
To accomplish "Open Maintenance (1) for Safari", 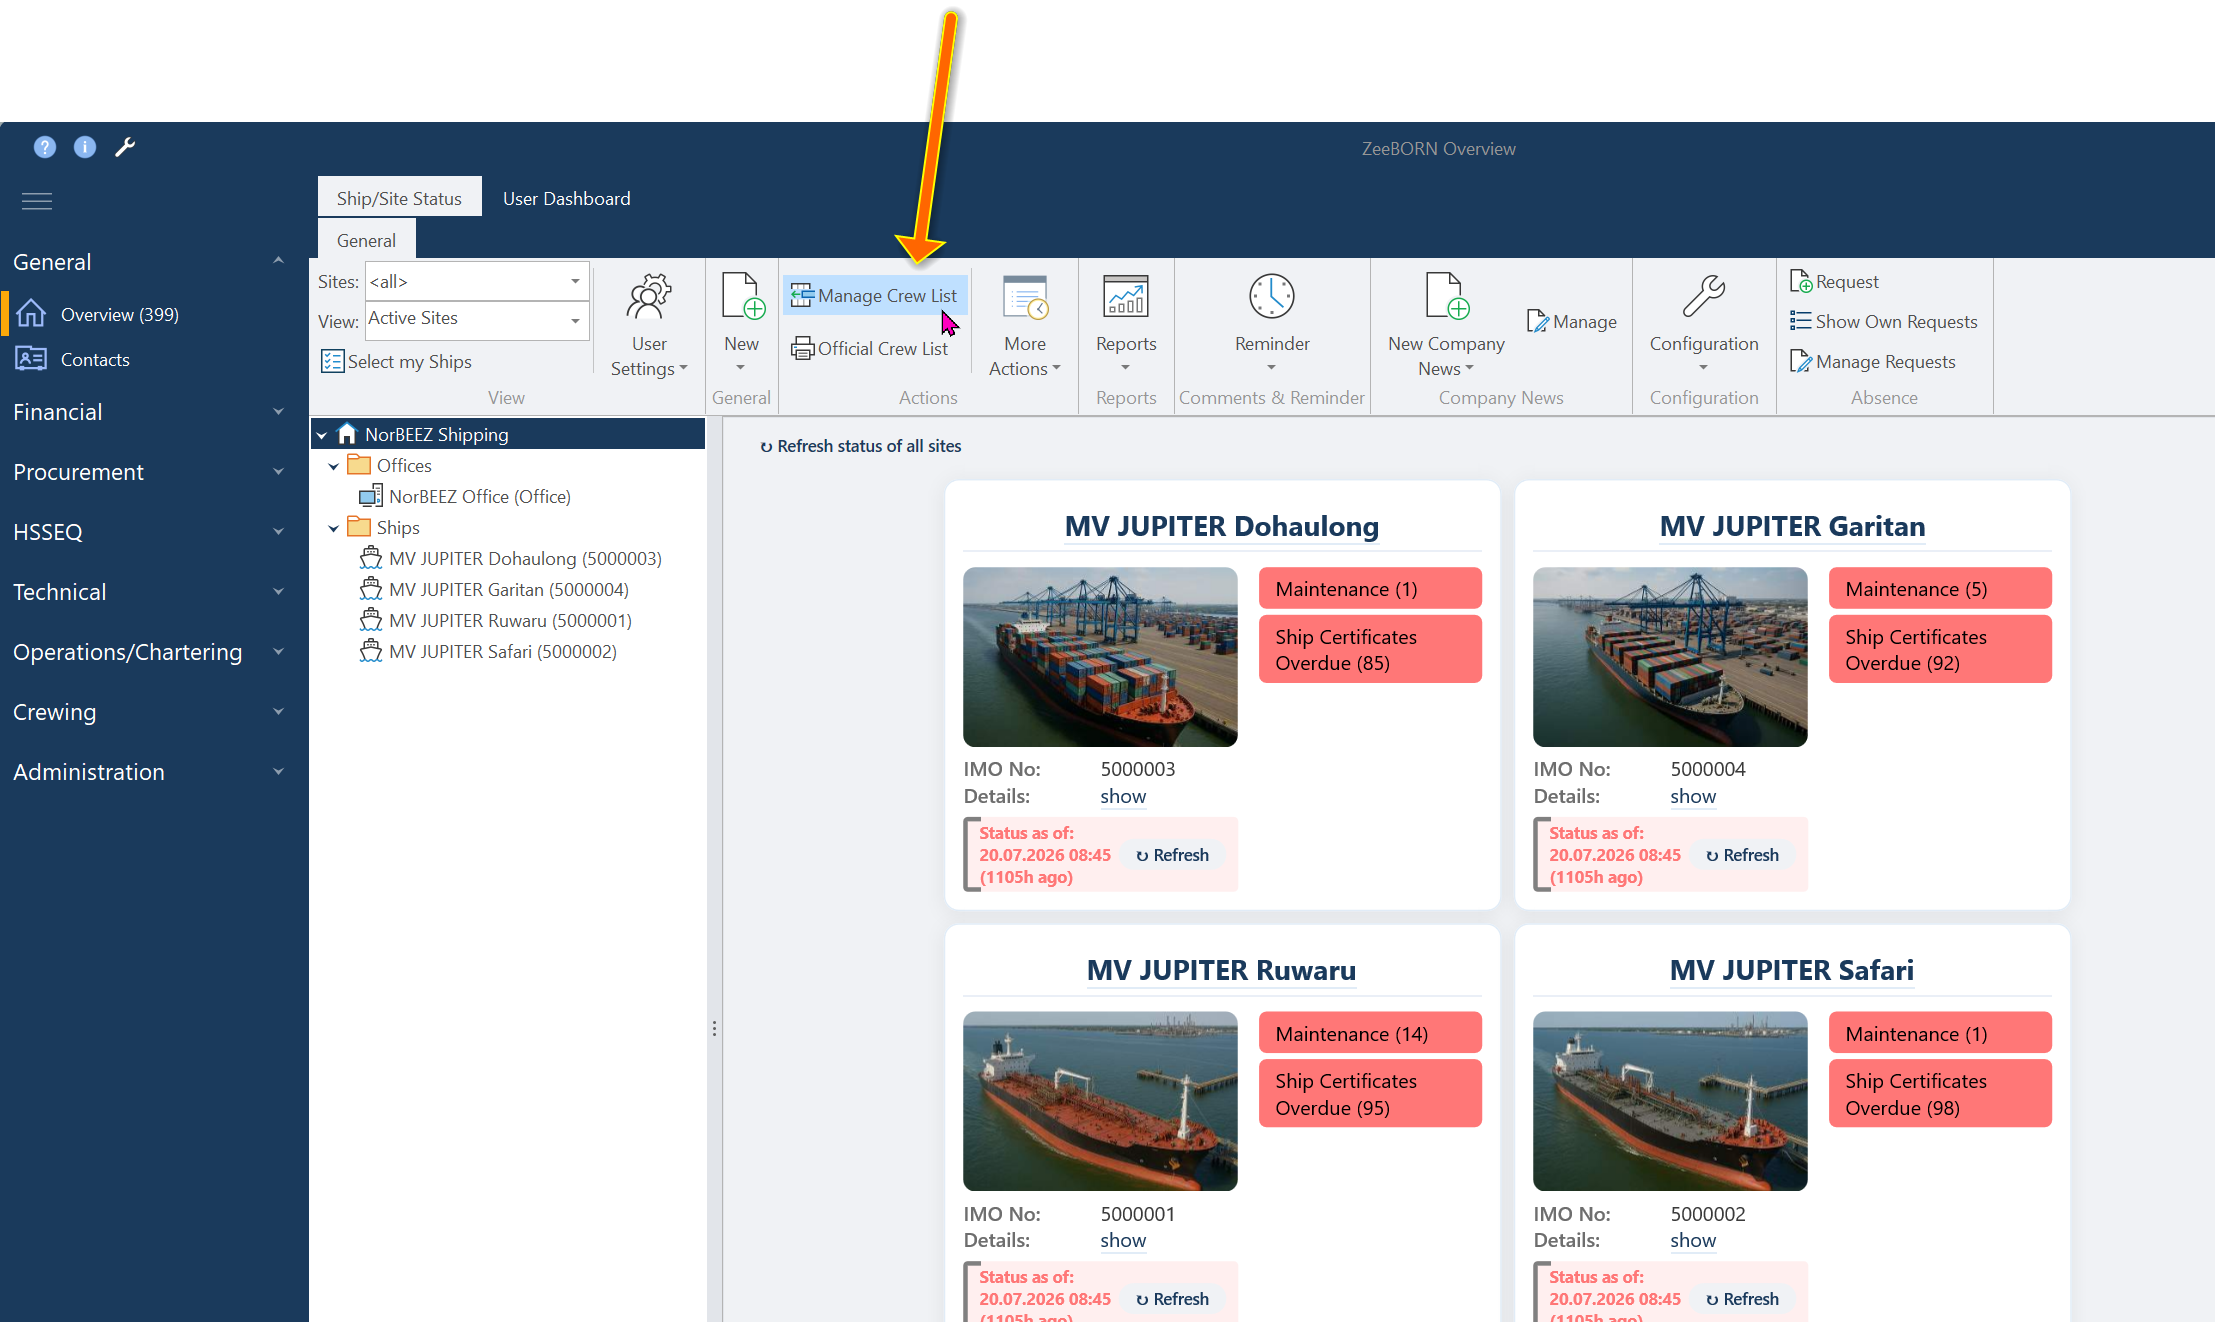I will tap(1940, 1033).
